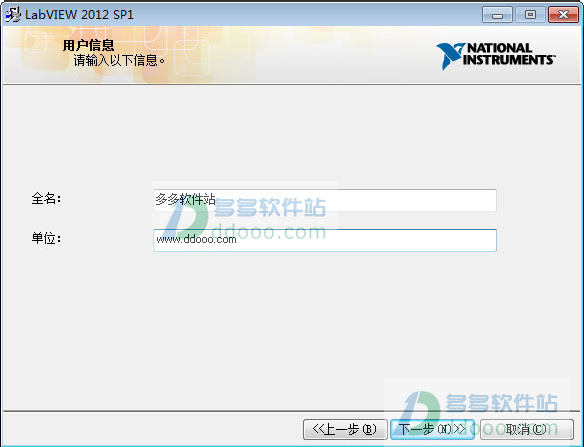This screenshot has height=447, width=584.
Task: Cancel installation with 取消(C) button
Action: [527, 429]
